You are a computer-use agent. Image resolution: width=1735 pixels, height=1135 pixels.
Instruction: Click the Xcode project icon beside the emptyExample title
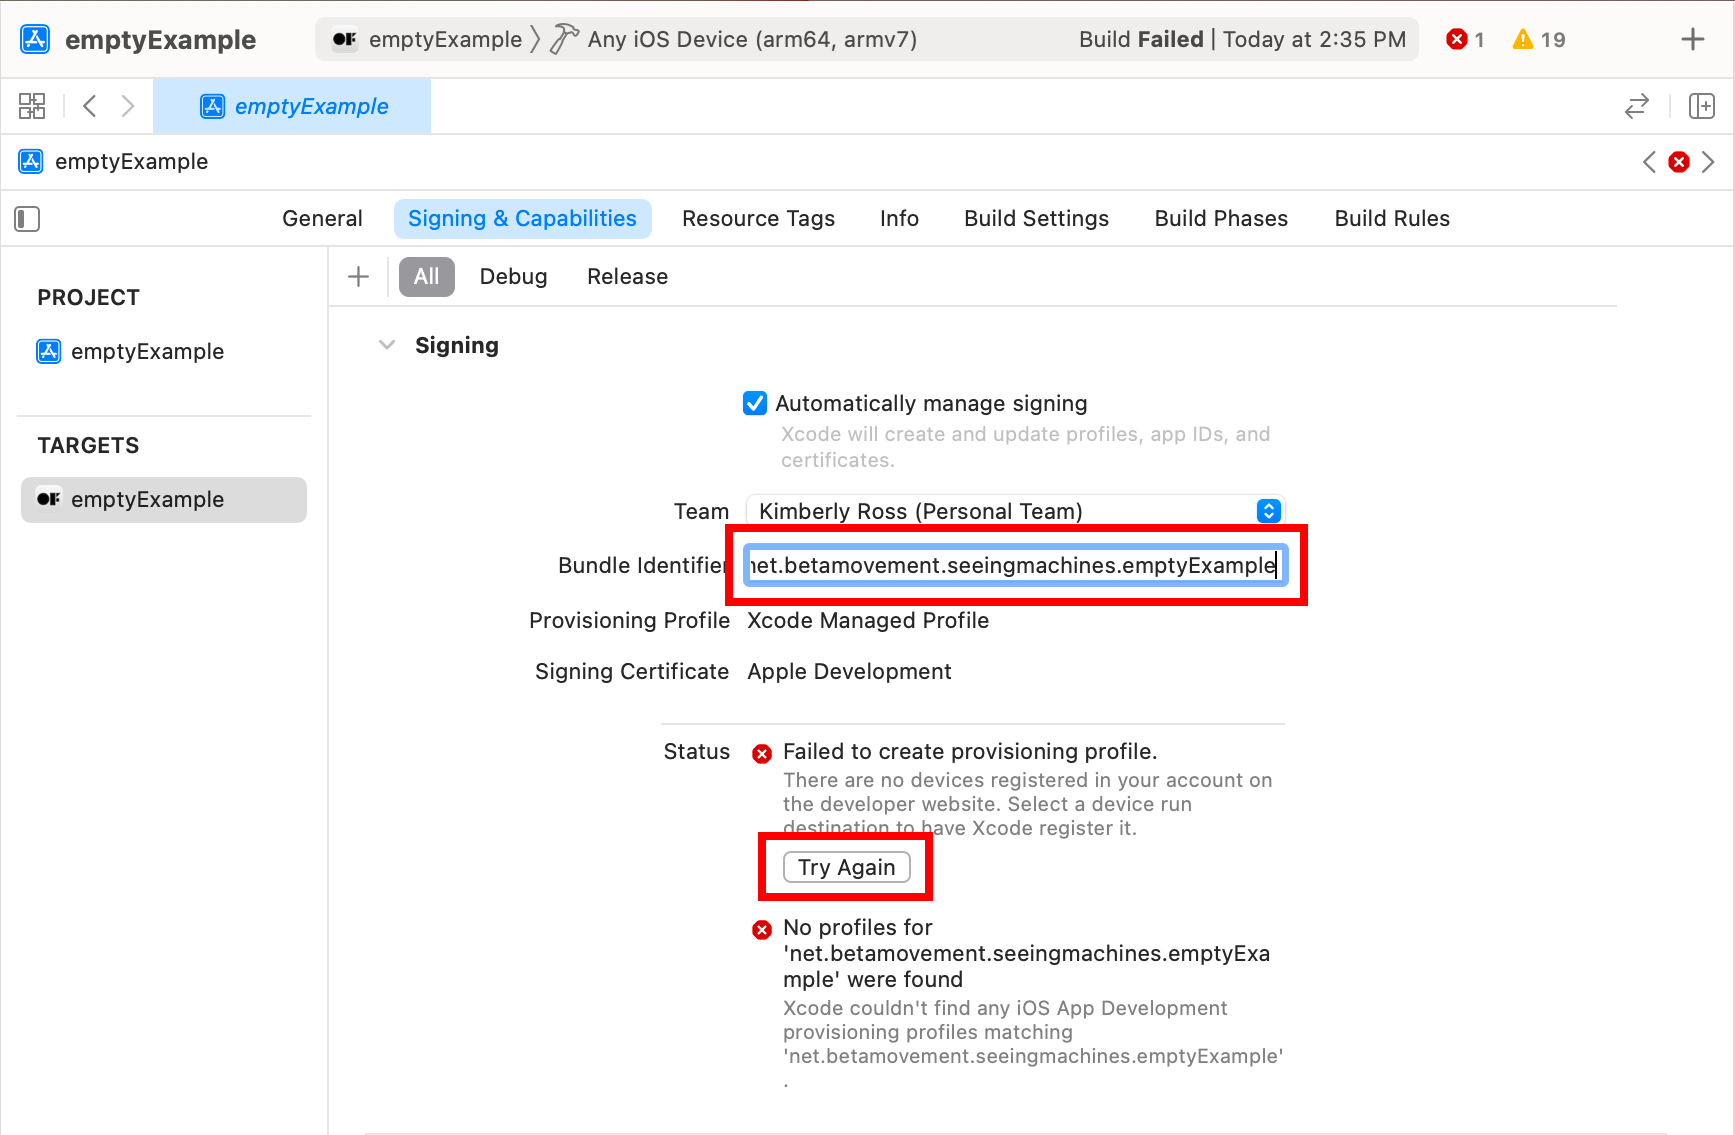point(35,39)
